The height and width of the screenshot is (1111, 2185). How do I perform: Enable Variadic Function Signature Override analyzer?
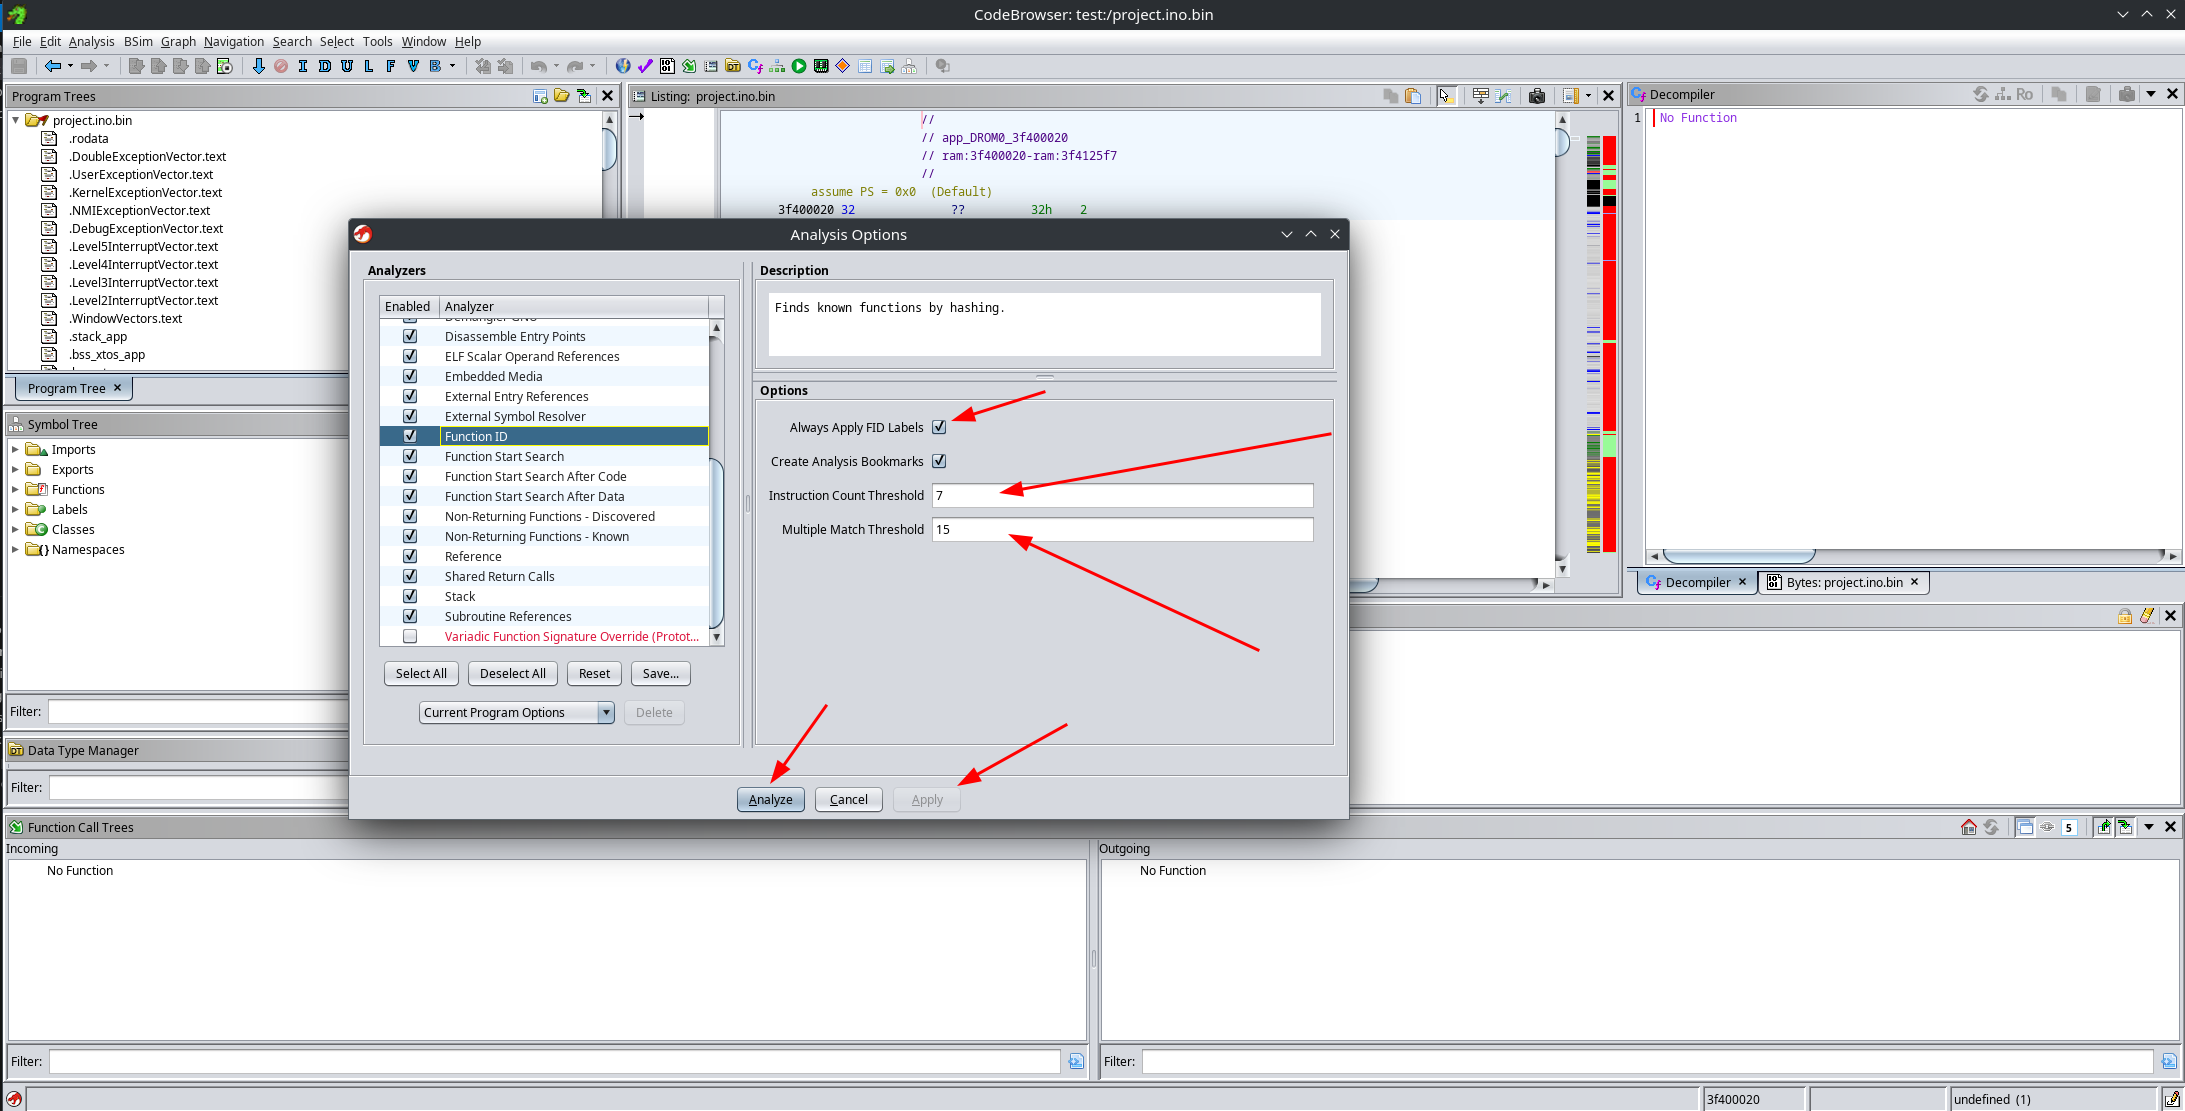tap(410, 636)
